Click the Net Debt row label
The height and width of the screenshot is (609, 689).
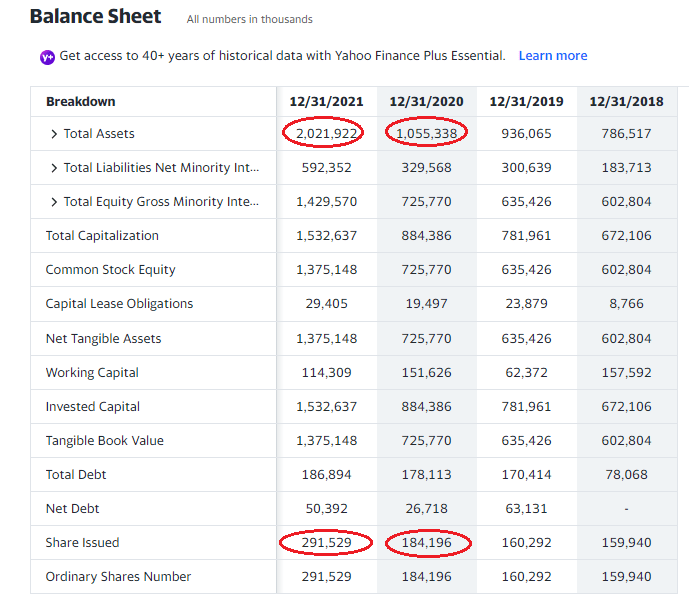[72, 509]
